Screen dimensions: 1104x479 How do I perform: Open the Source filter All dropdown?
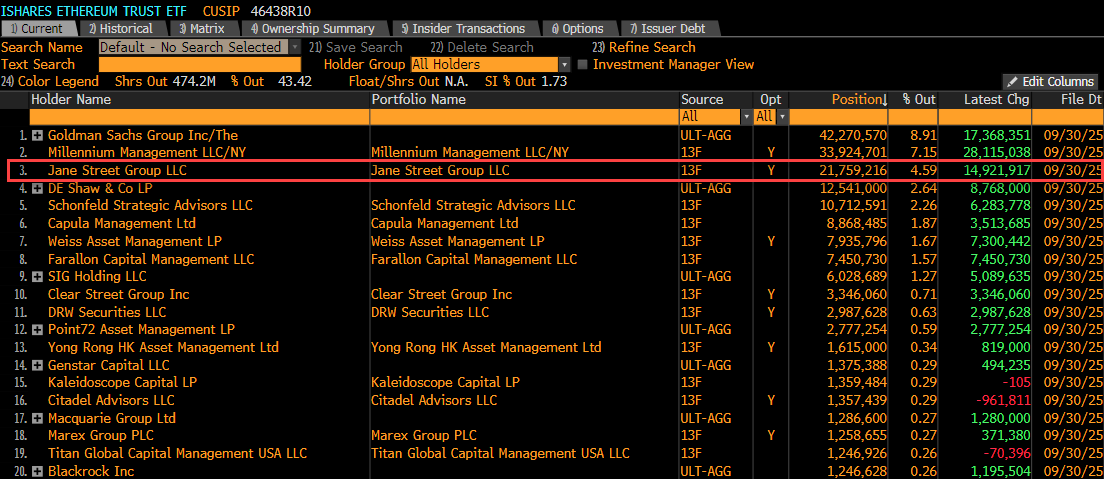(x=746, y=116)
